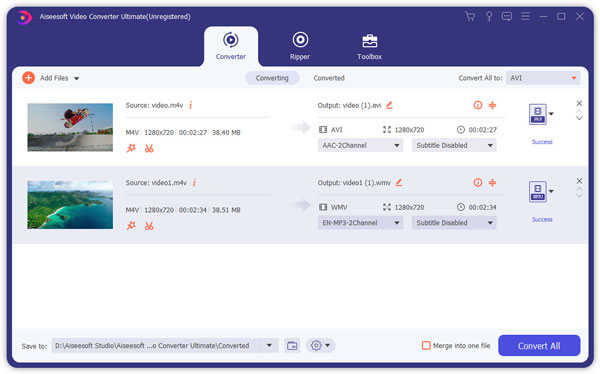The width and height of the screenshot is (600, 374).
Task: Open the Convert All to AVI dropdown
Action: [x=543, y=78]
